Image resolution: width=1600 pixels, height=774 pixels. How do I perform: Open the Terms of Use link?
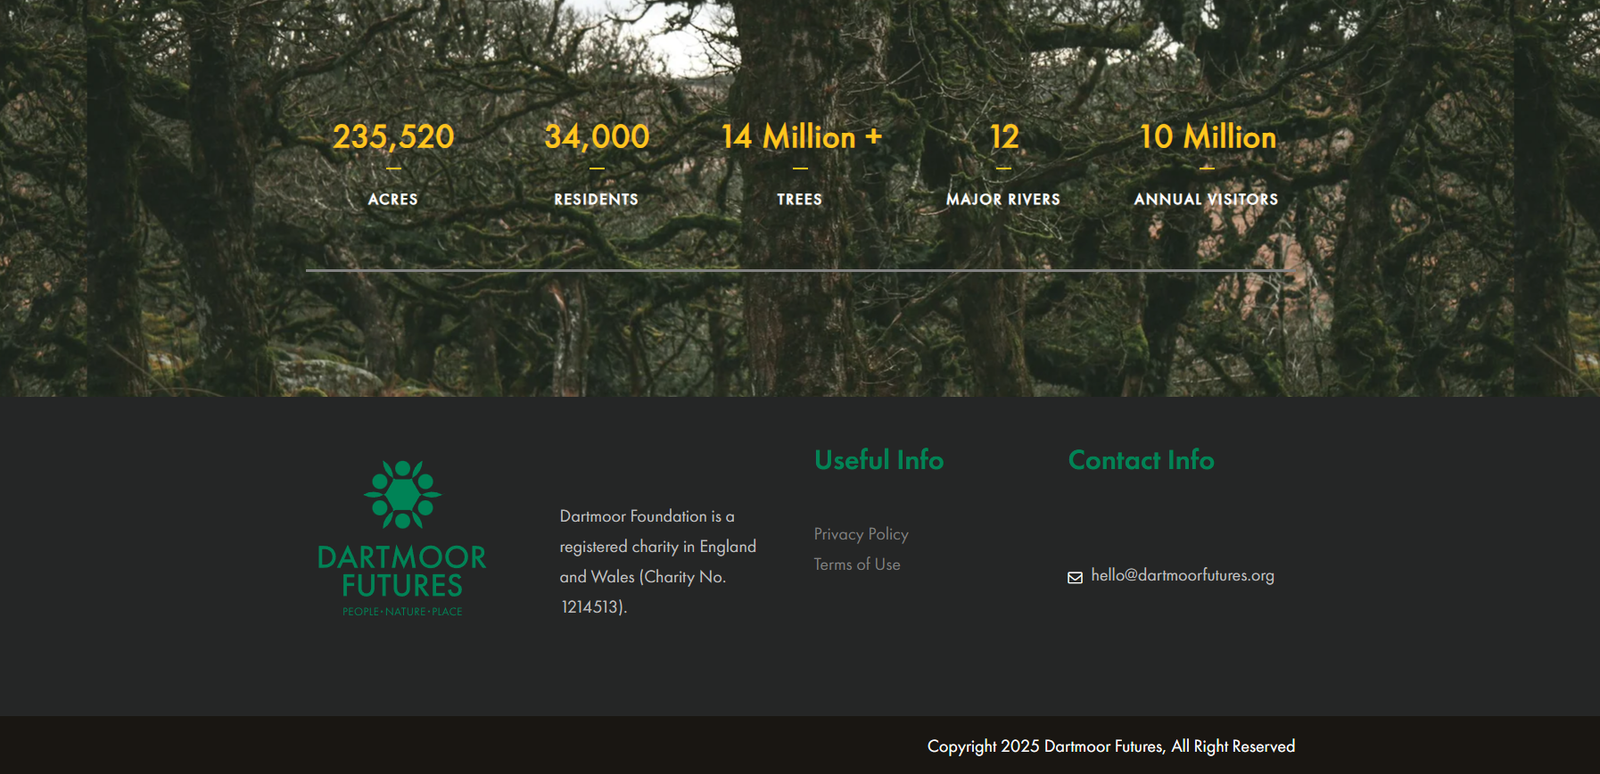pos(856,564)
